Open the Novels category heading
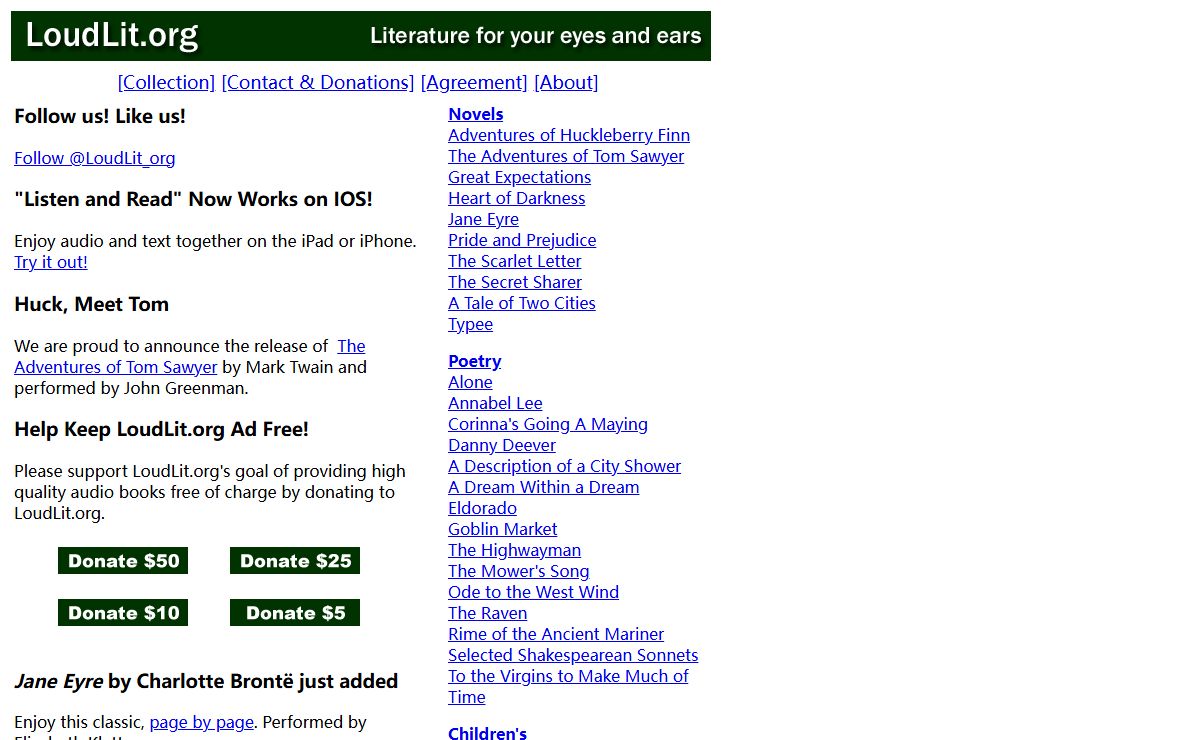The width and height of the screenshot is (1200, 740). [x=476, y=114]
